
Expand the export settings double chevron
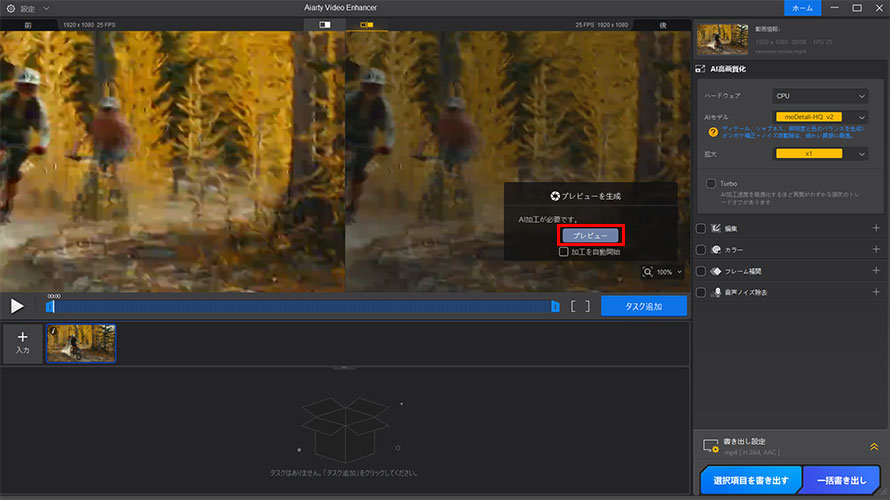(873, 447)
